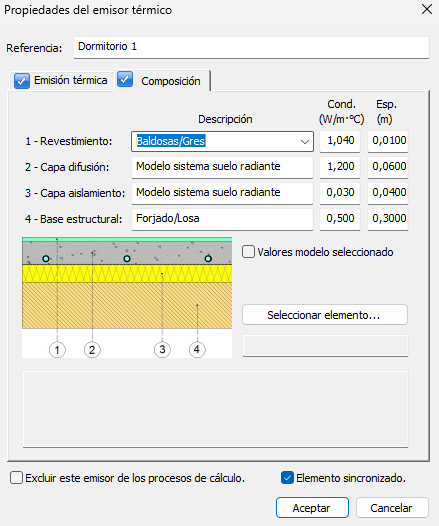Confirm with the Aceptar button
Screen dimensions: 439x526
click(312, 508)
